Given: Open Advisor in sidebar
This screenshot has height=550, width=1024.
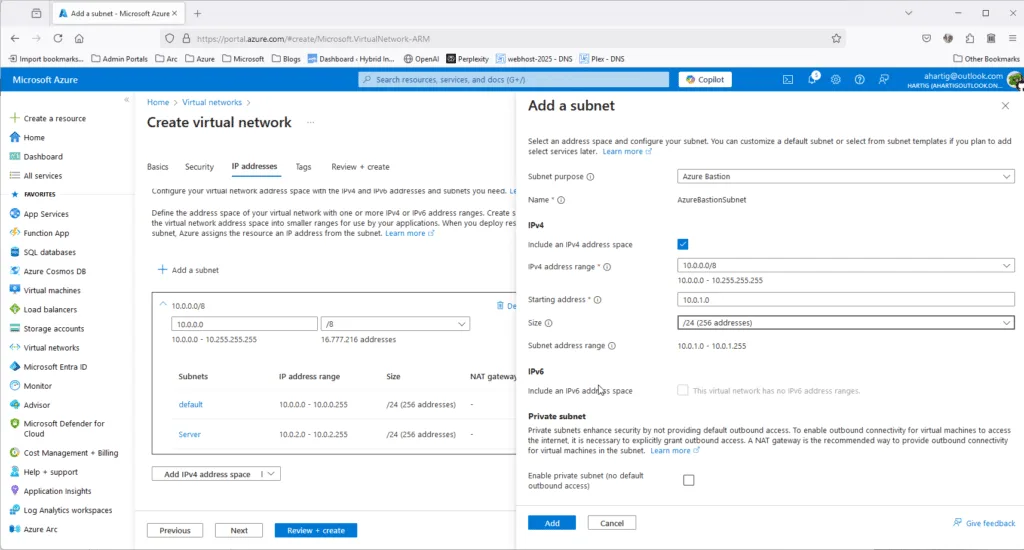Looking at the screenshot, I should (x=30, y=405).
